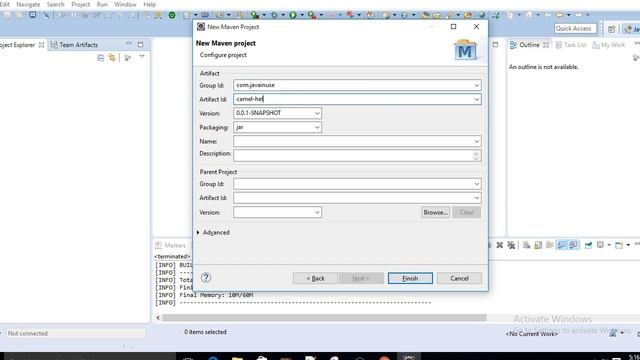Image resolution: width=640 pixels, height=360 pixels.
Task: Click Open Console icon in Console toolbar
Action: [619, 245]
